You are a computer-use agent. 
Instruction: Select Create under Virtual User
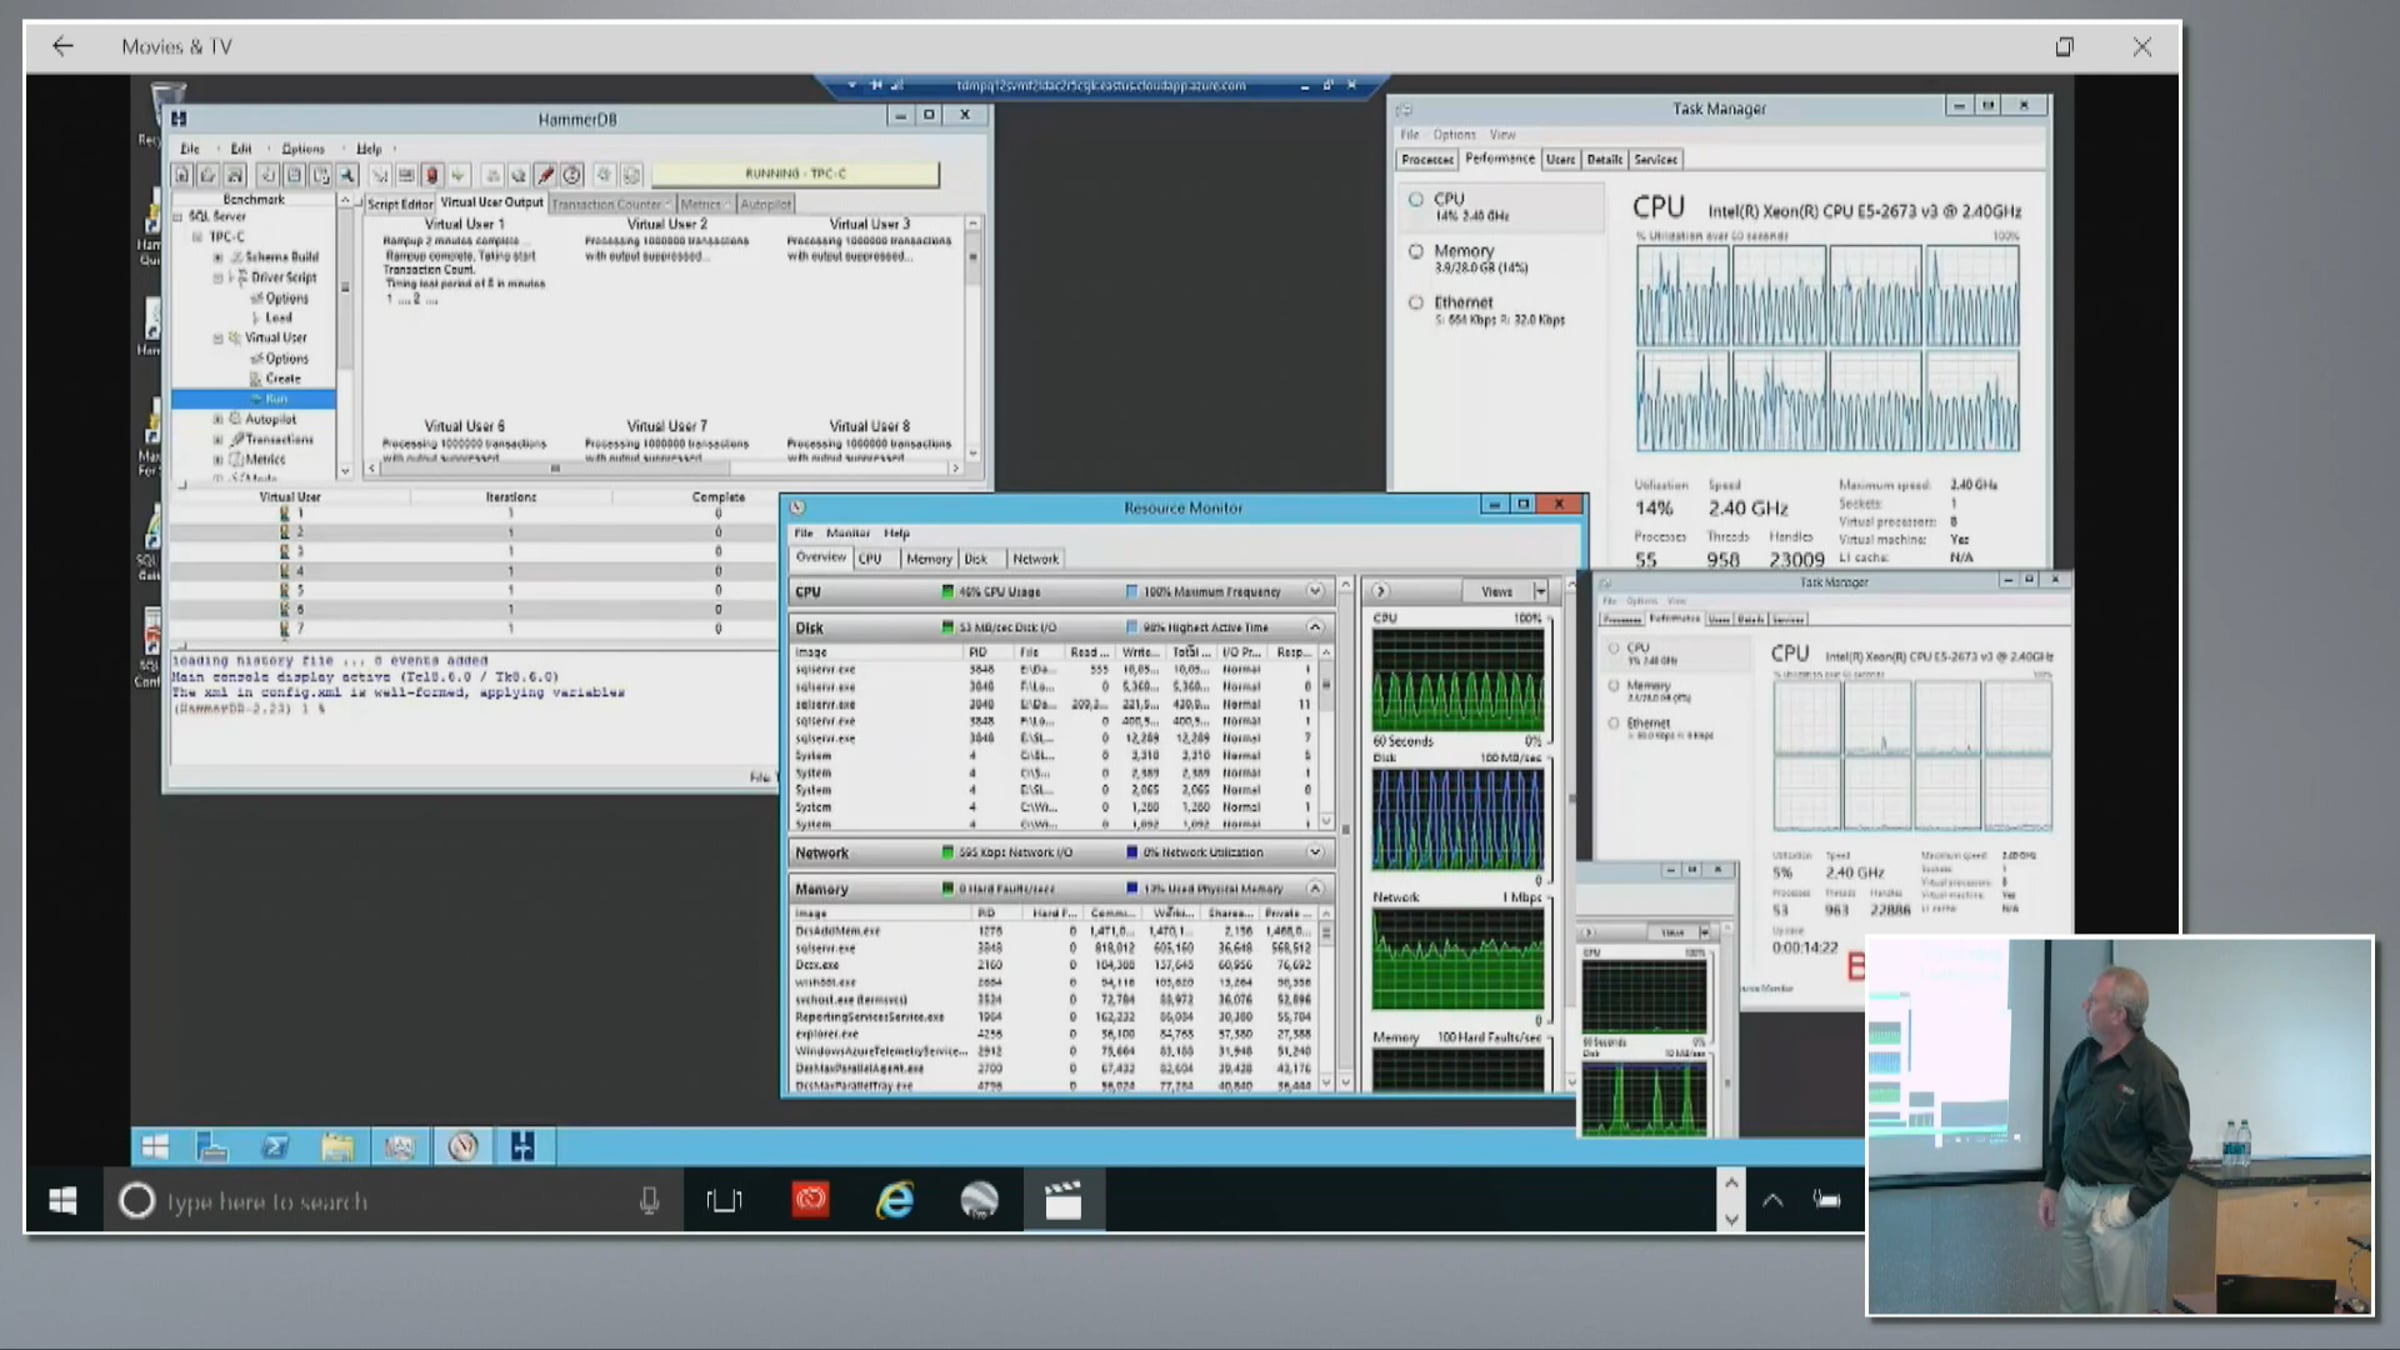pos(283,379)
